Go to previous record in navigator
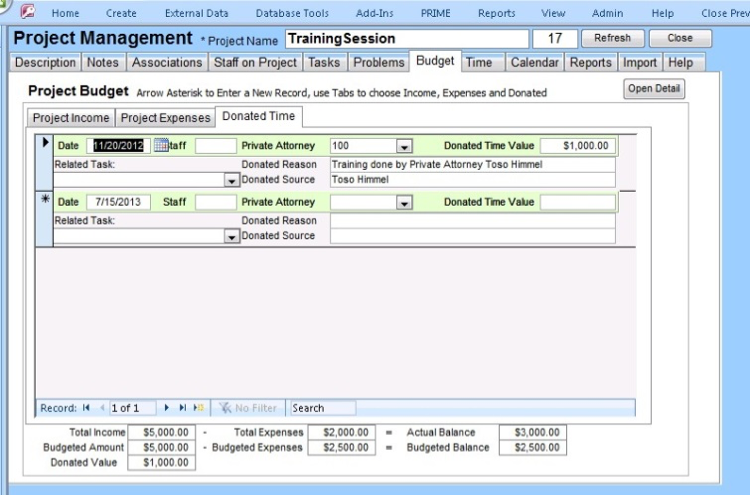The image size is (750, 495). click(102, 408)
